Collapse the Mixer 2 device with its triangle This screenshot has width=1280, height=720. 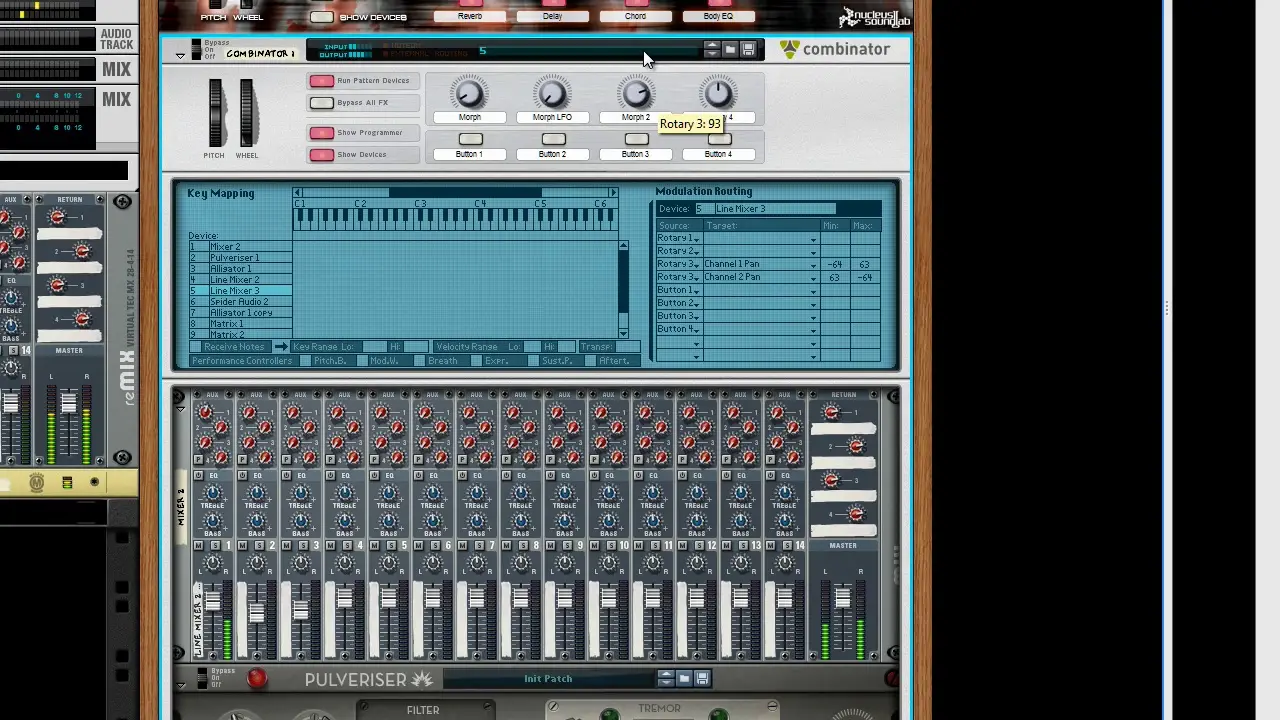click(180, 408)
